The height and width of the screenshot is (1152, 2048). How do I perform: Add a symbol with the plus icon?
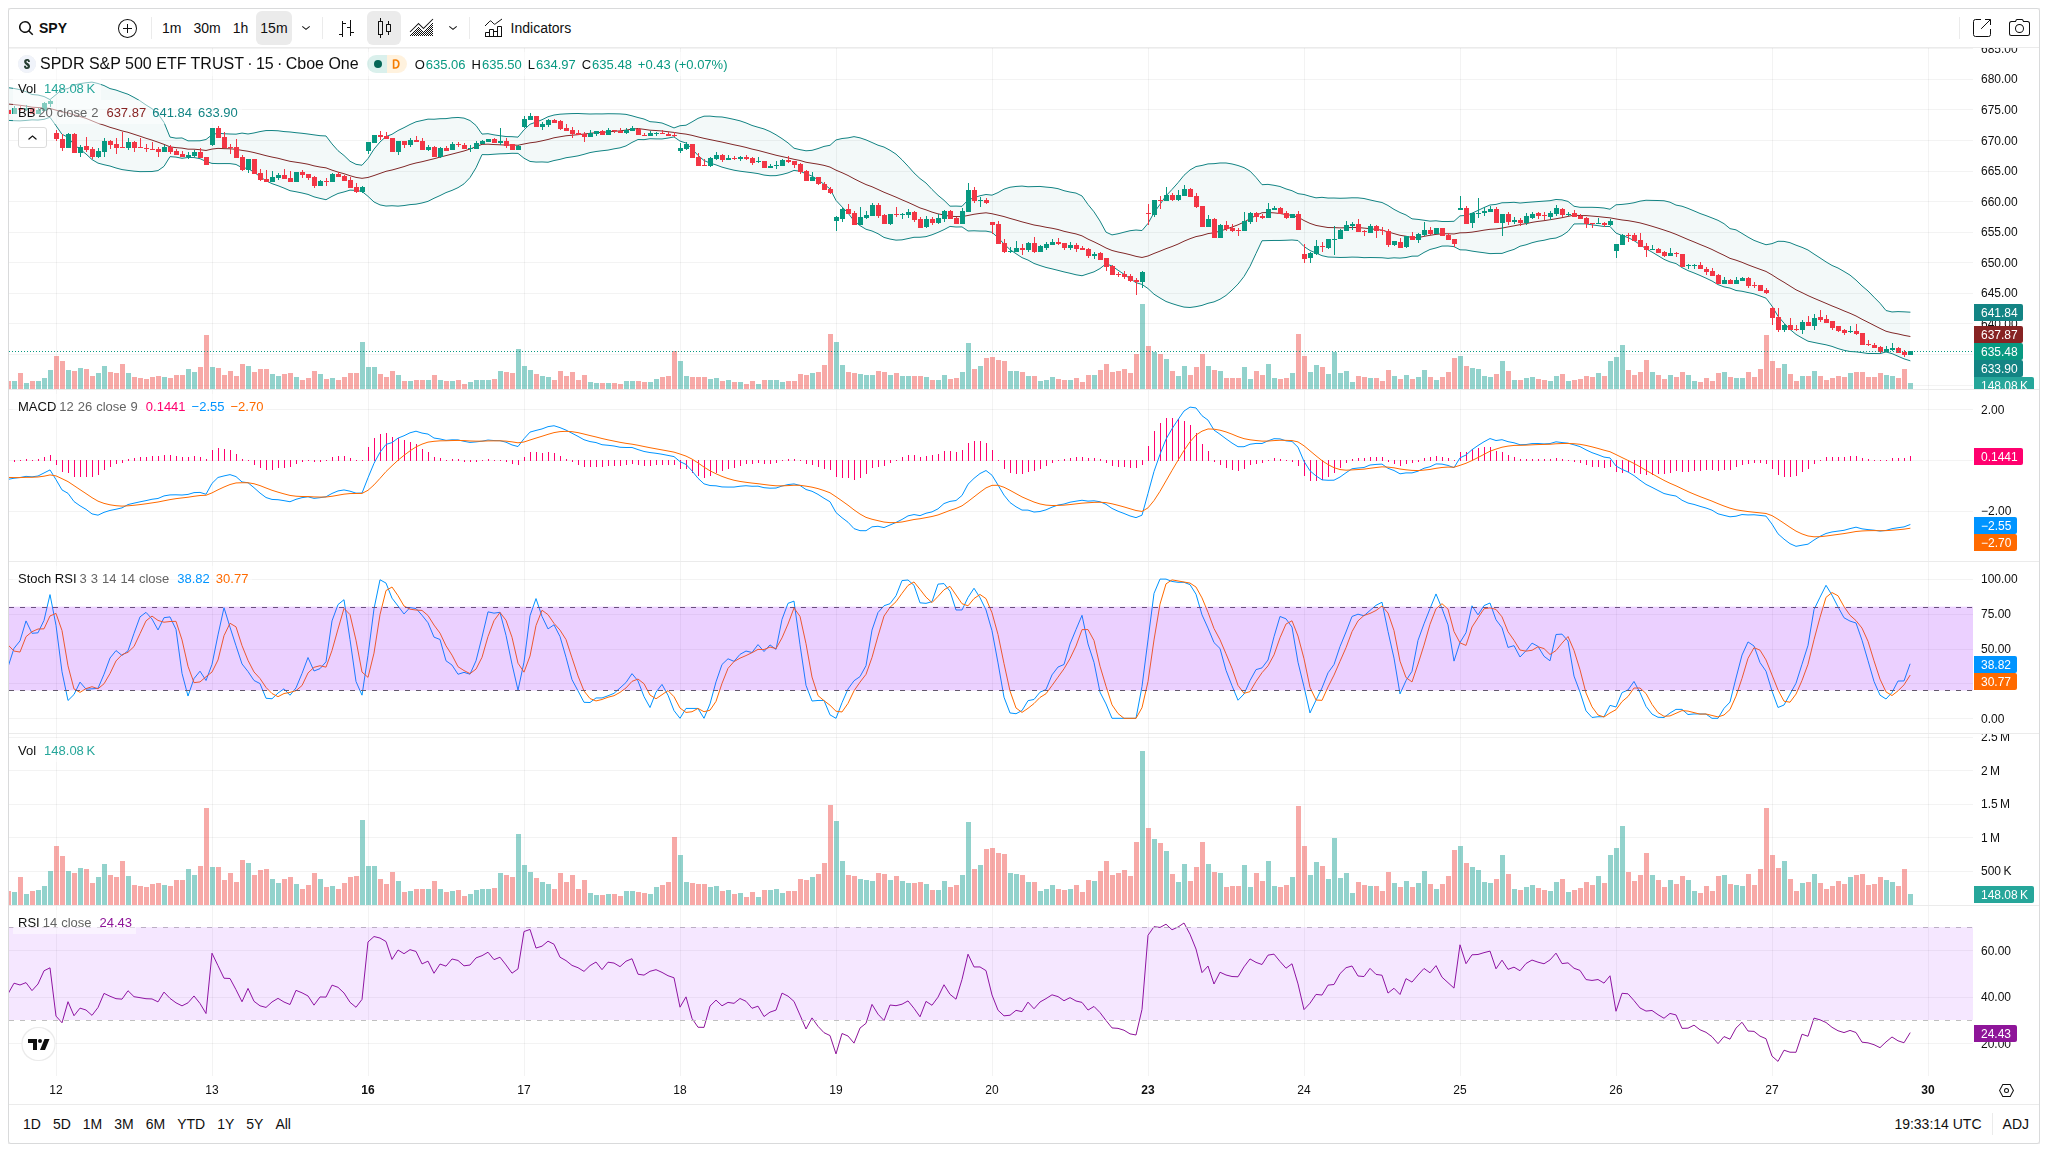[127, 28]
